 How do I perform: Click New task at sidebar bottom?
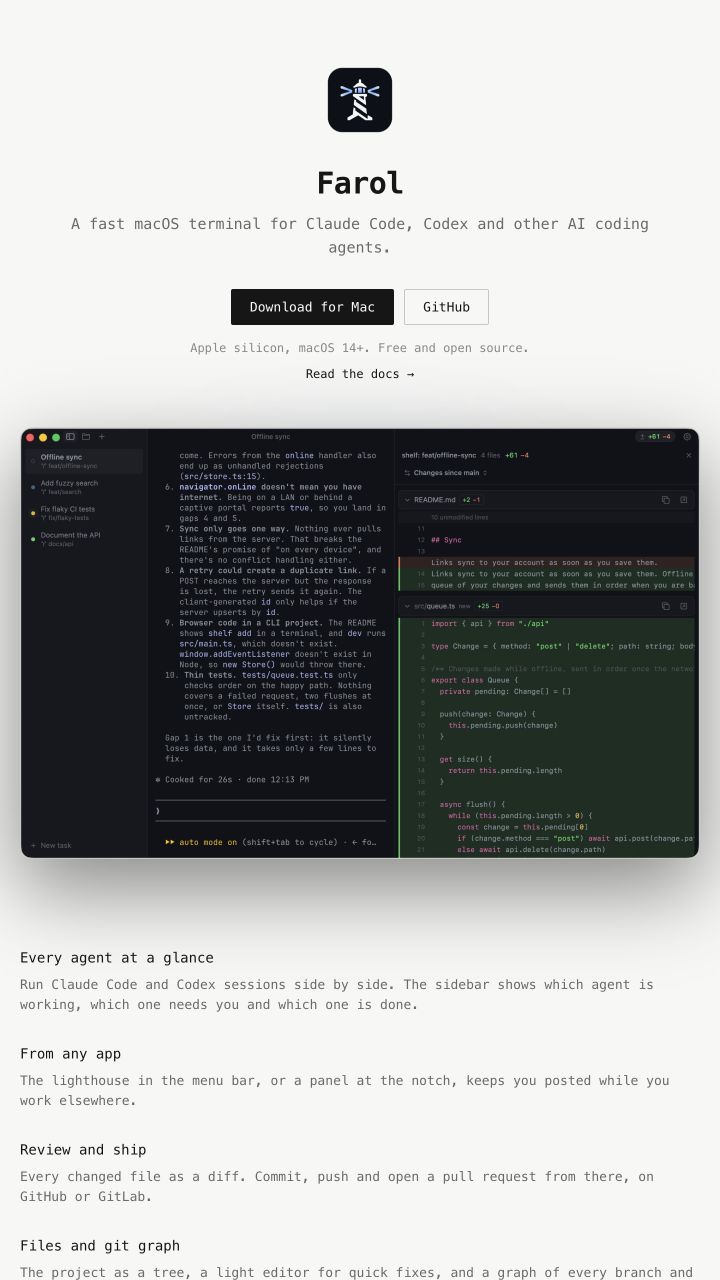tap(51, 845)
